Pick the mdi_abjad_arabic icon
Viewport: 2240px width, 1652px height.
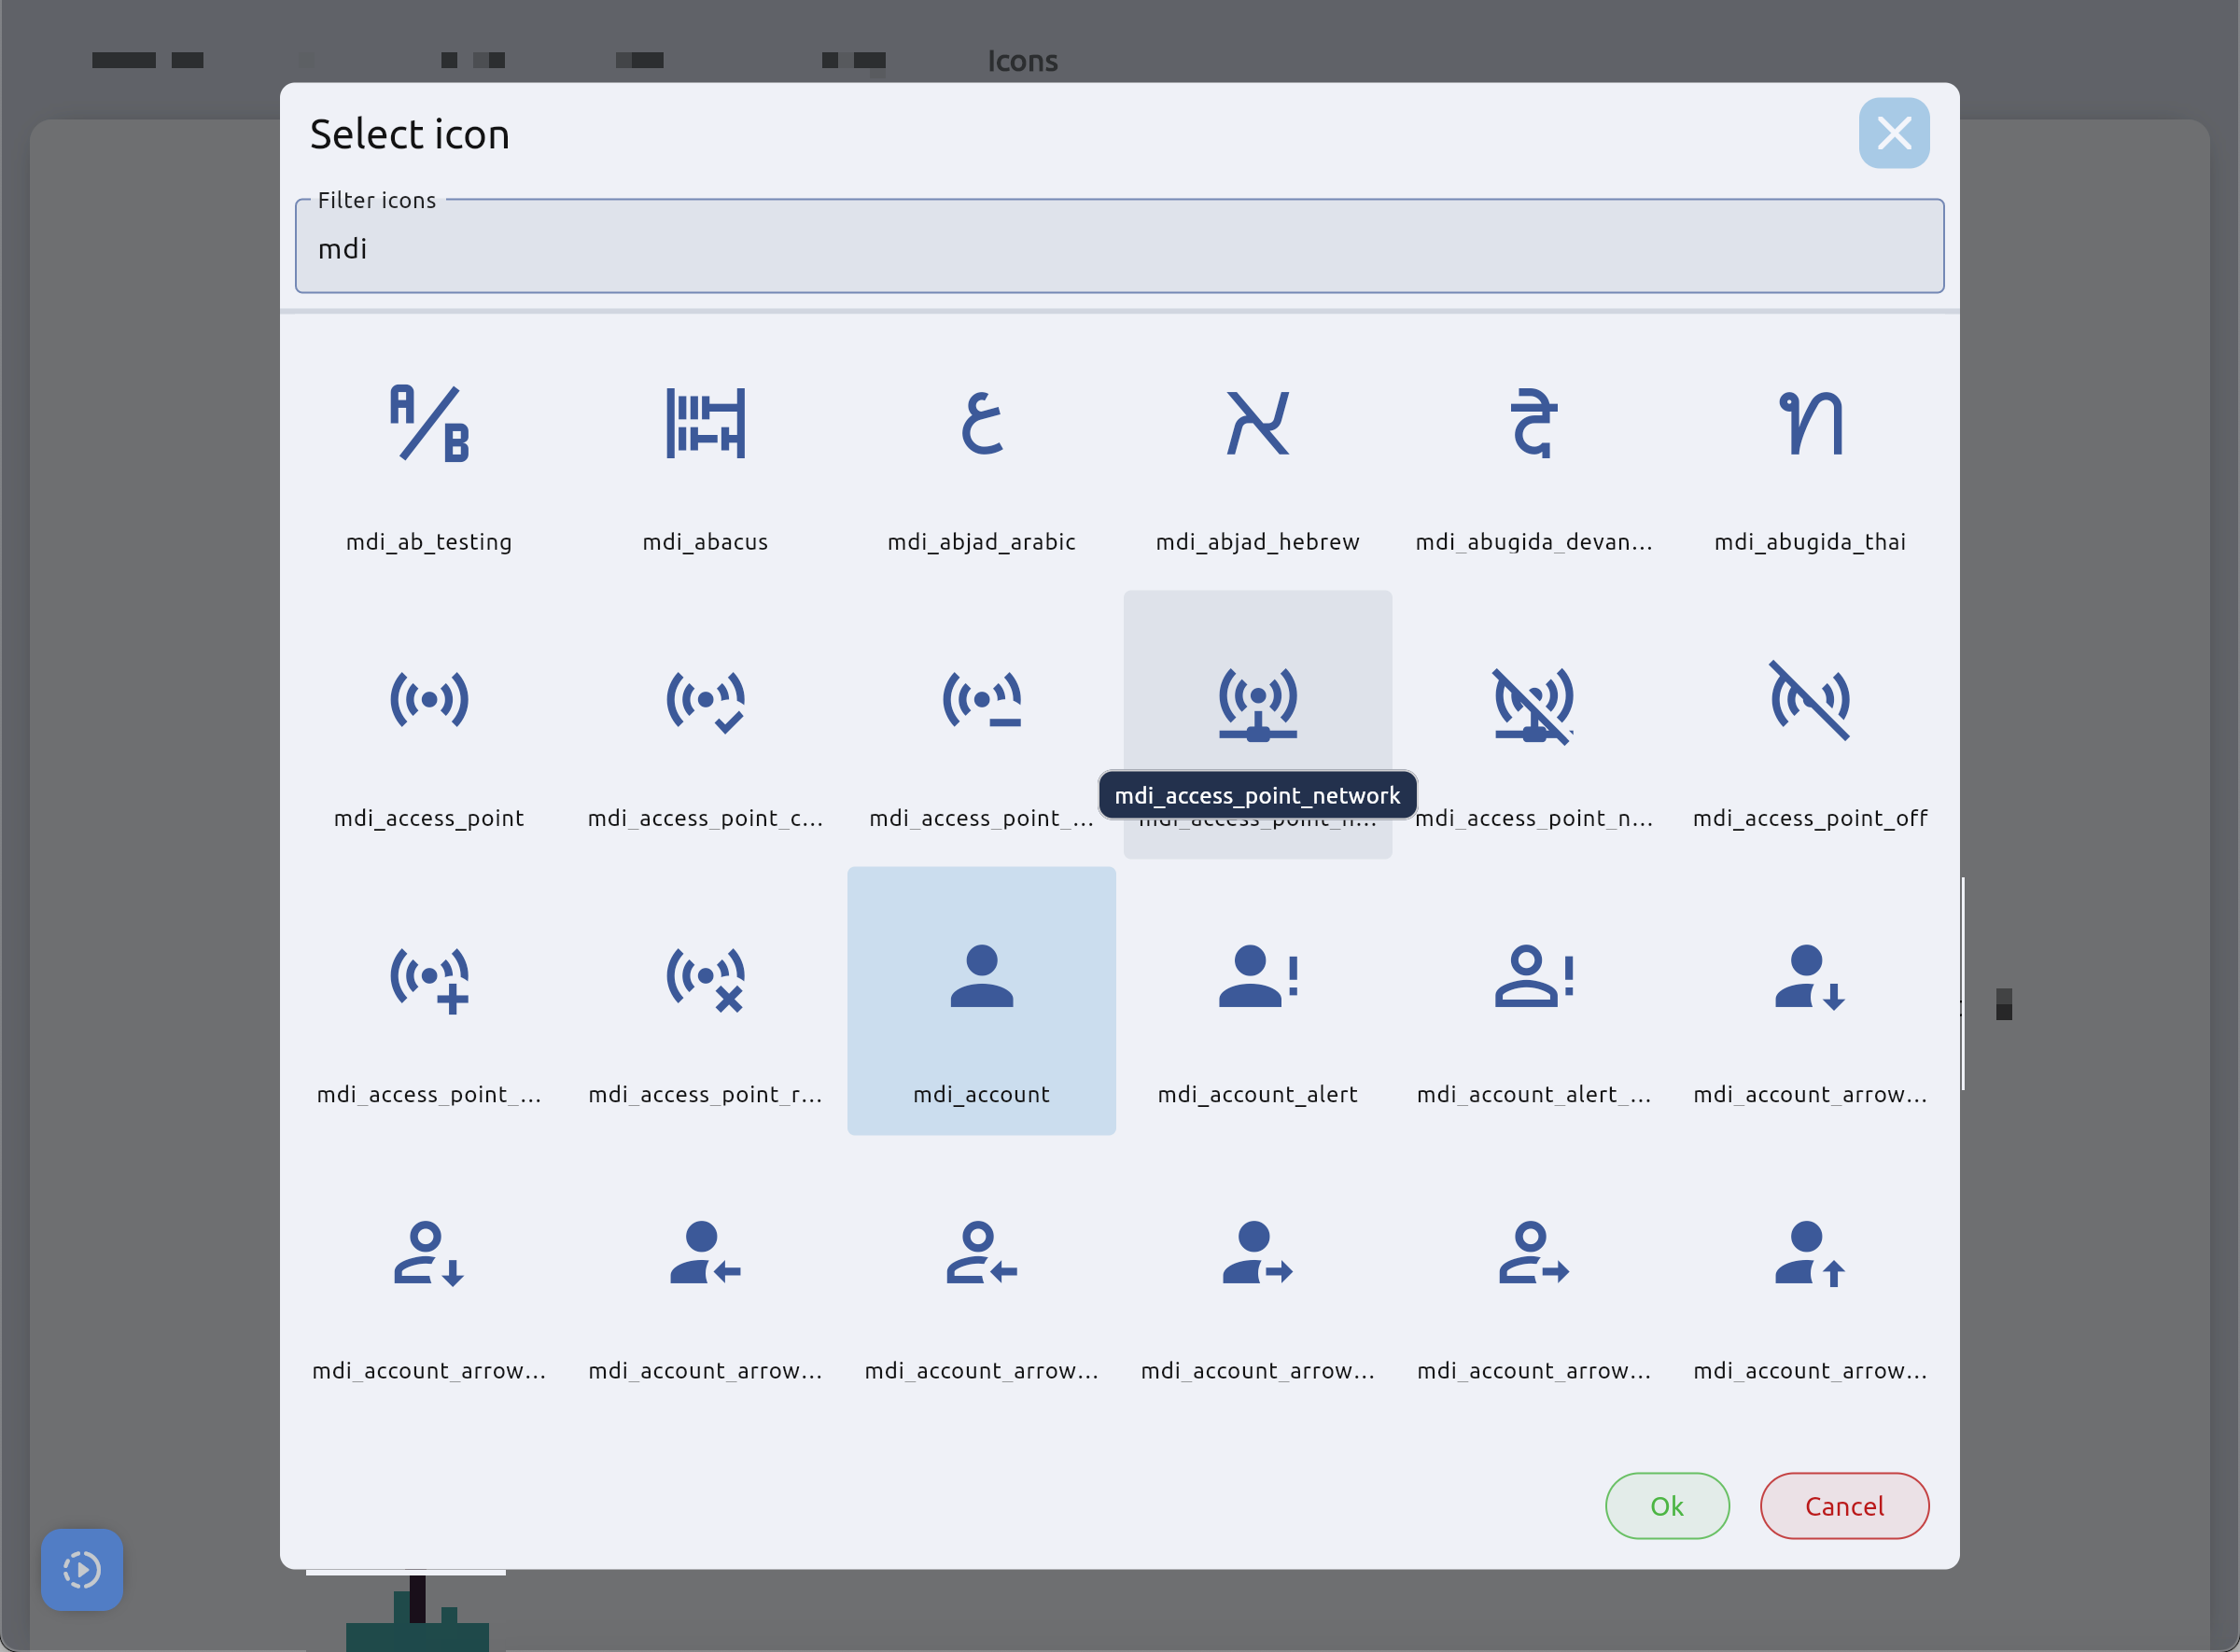click(x=981, y=449)
